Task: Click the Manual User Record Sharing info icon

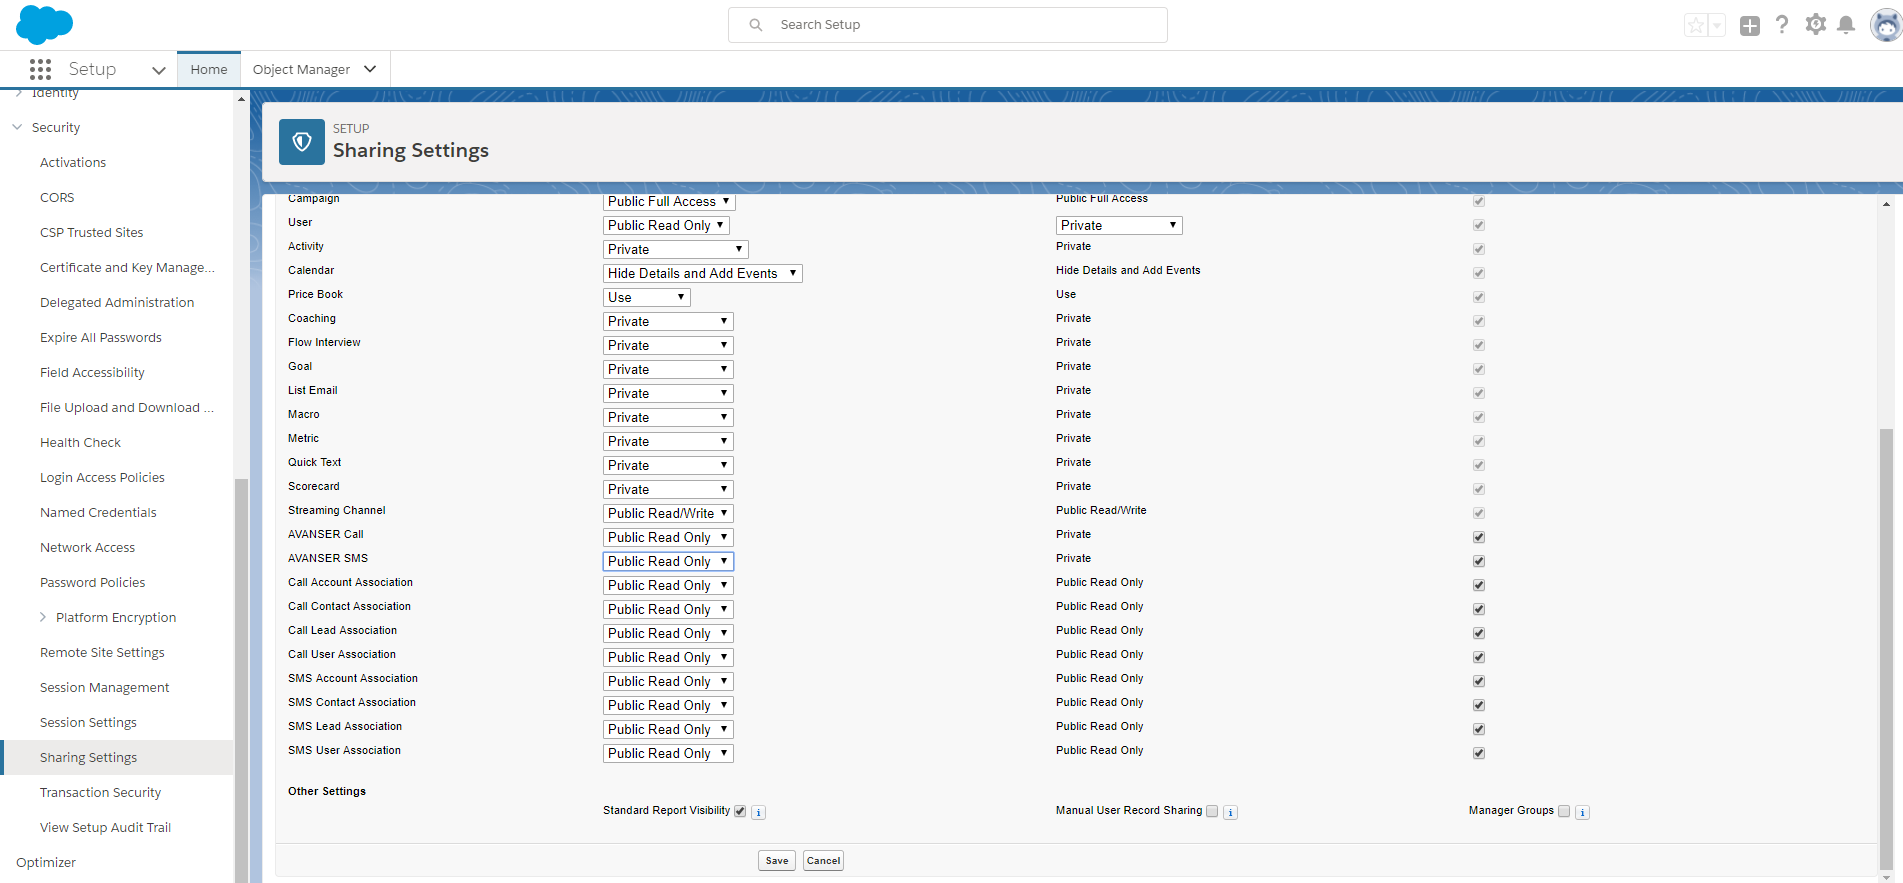Action: pyautogui.click(x=1231, y=813)
